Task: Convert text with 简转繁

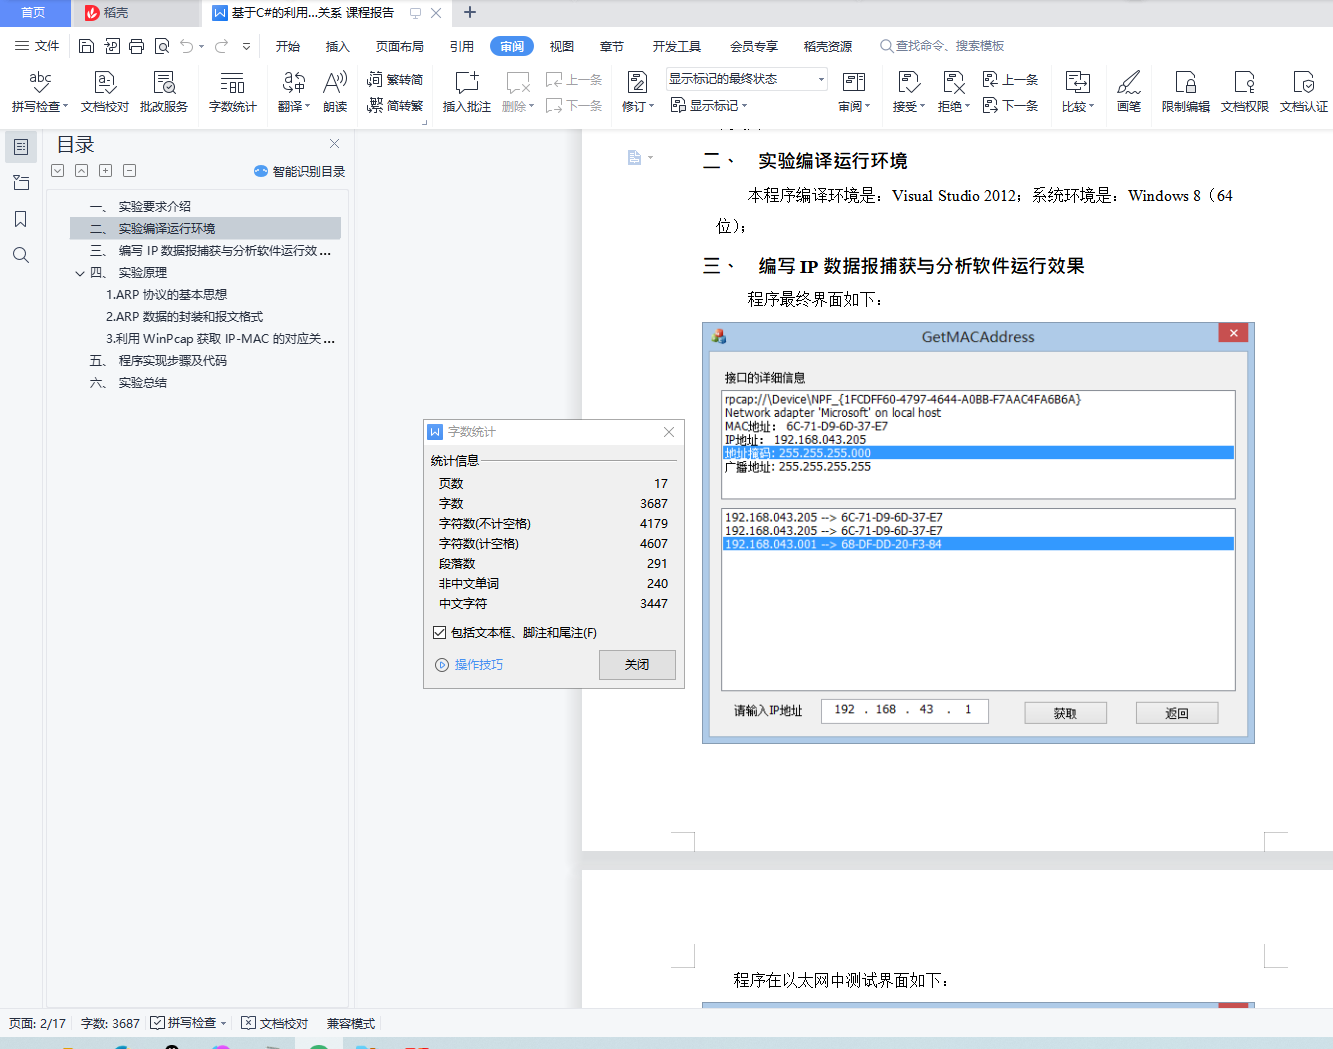Action: [x=395, y=105]
